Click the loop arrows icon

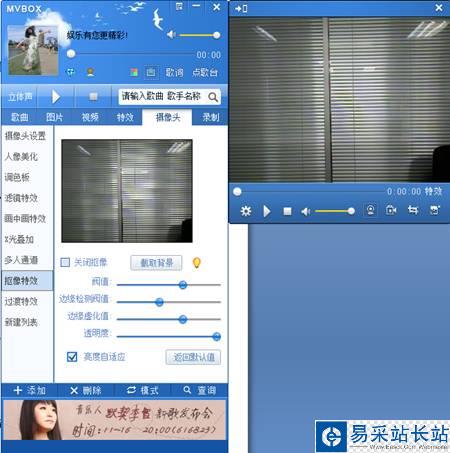[x=413, y=210]
